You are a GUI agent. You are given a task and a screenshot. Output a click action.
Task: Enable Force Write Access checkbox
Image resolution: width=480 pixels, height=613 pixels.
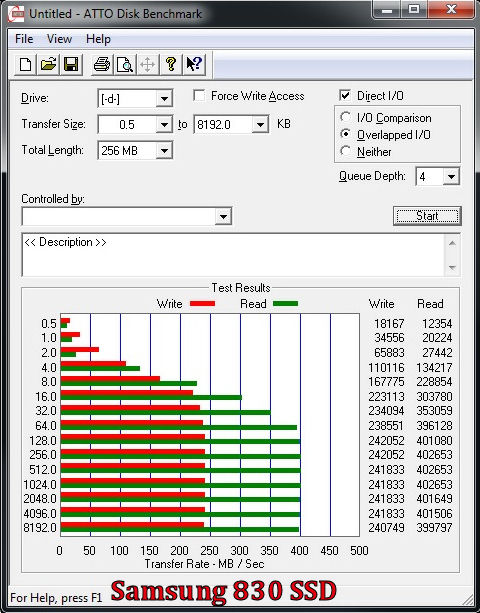[199, 96]
